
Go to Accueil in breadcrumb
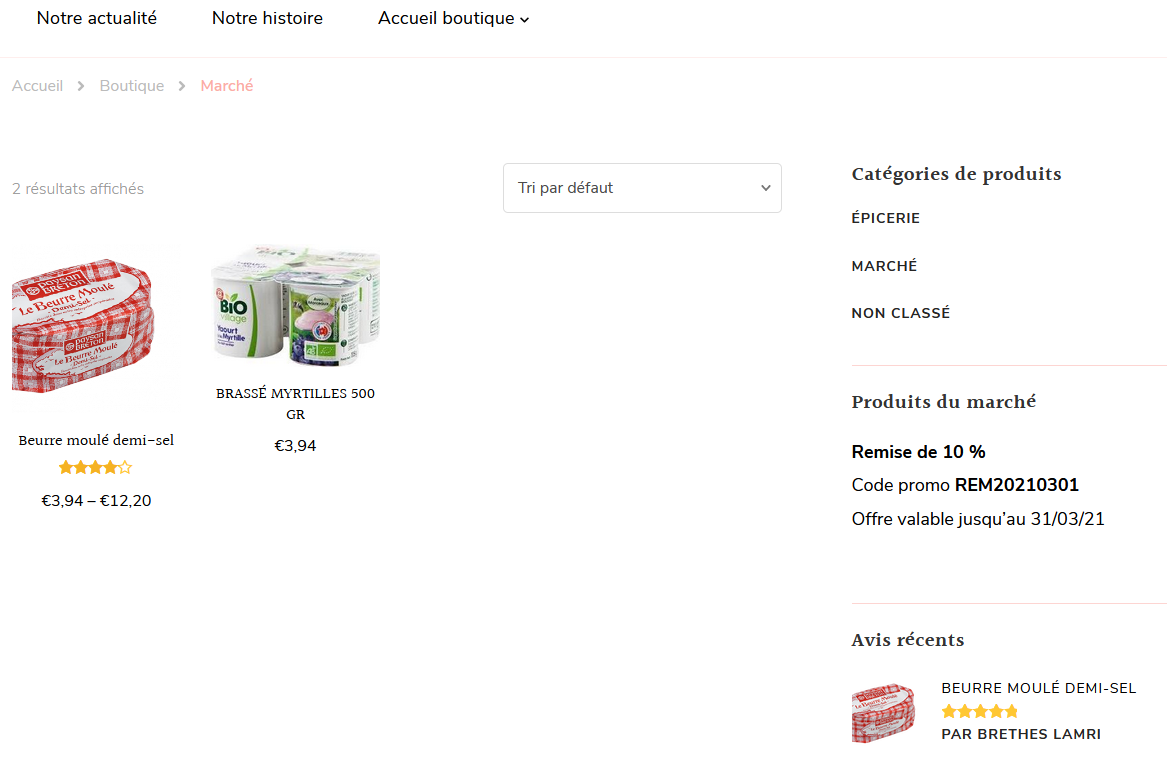[x=37, y=86]
